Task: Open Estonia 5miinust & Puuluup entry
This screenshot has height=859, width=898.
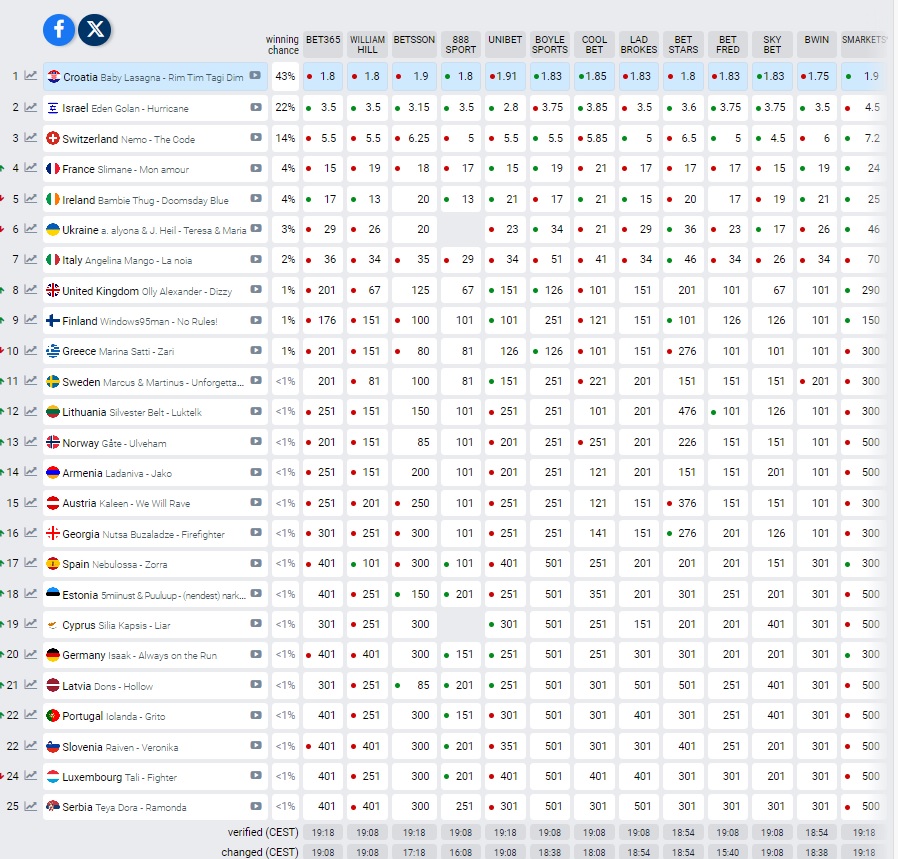Action: coord(155,594)
